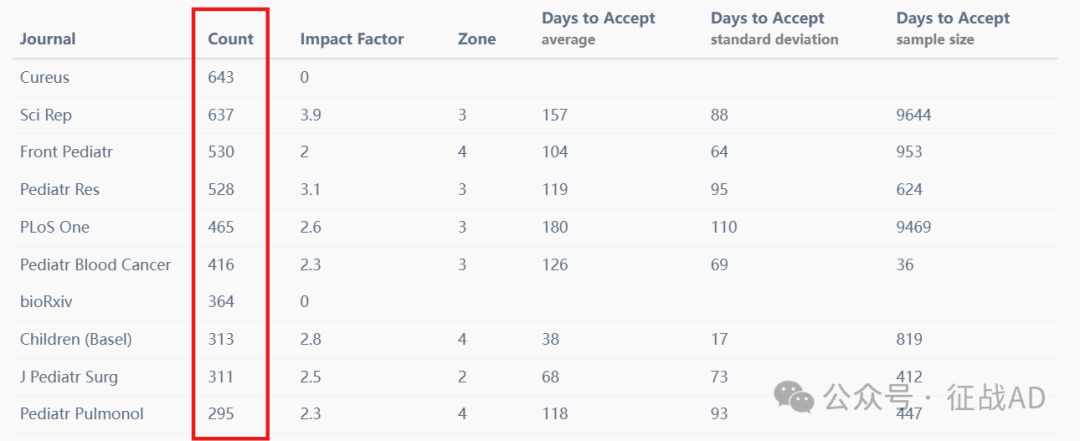Click Days to Accept average header
This screenshot has width=1080, height=441.
(x=599, y=28)
